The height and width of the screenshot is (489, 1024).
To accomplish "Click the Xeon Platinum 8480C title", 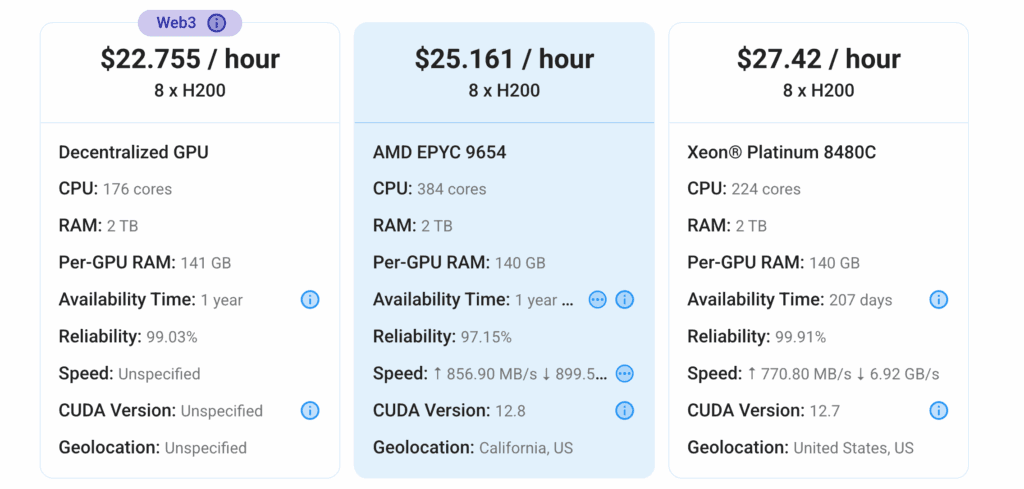I will 782,152.
